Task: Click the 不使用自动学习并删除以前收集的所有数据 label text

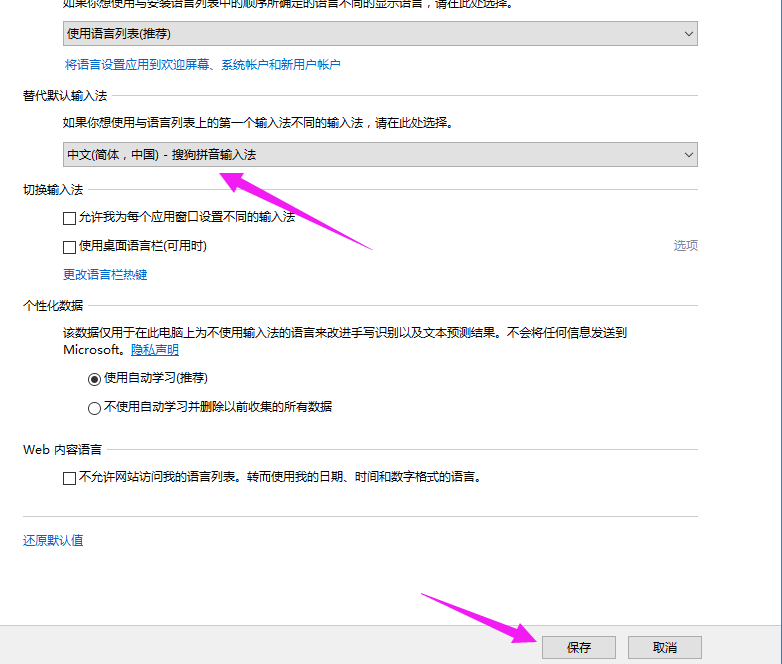Action: click(218, 408)
